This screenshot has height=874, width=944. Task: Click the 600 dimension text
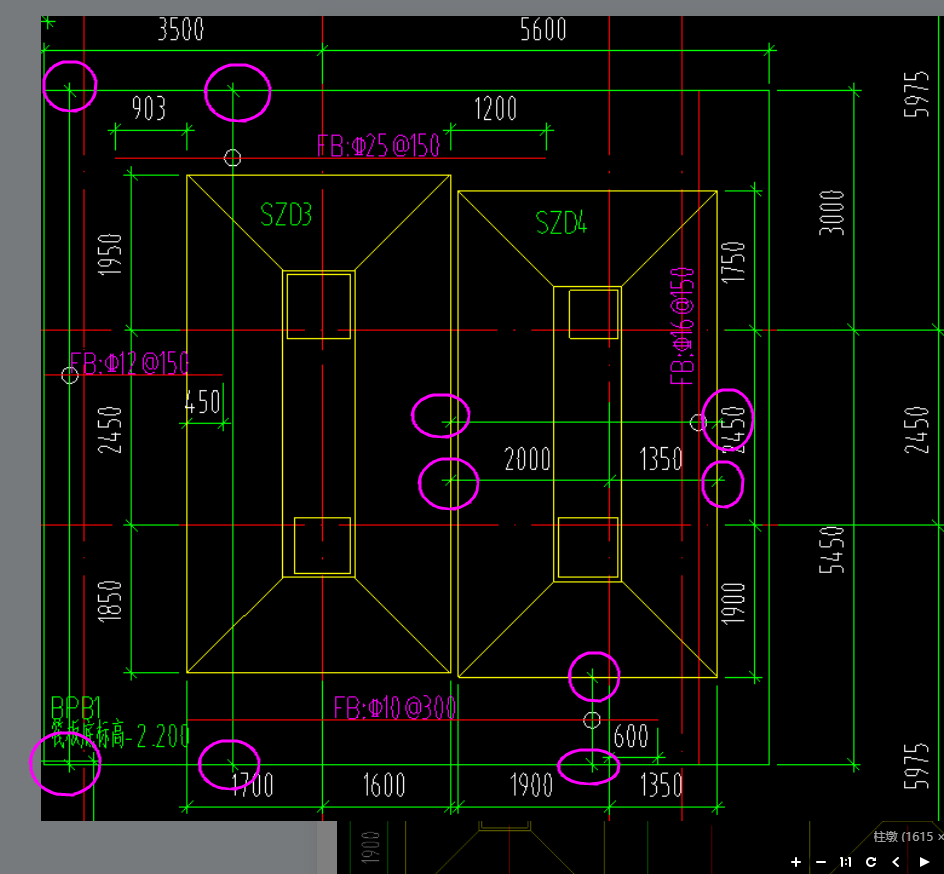tap(631, 736)
